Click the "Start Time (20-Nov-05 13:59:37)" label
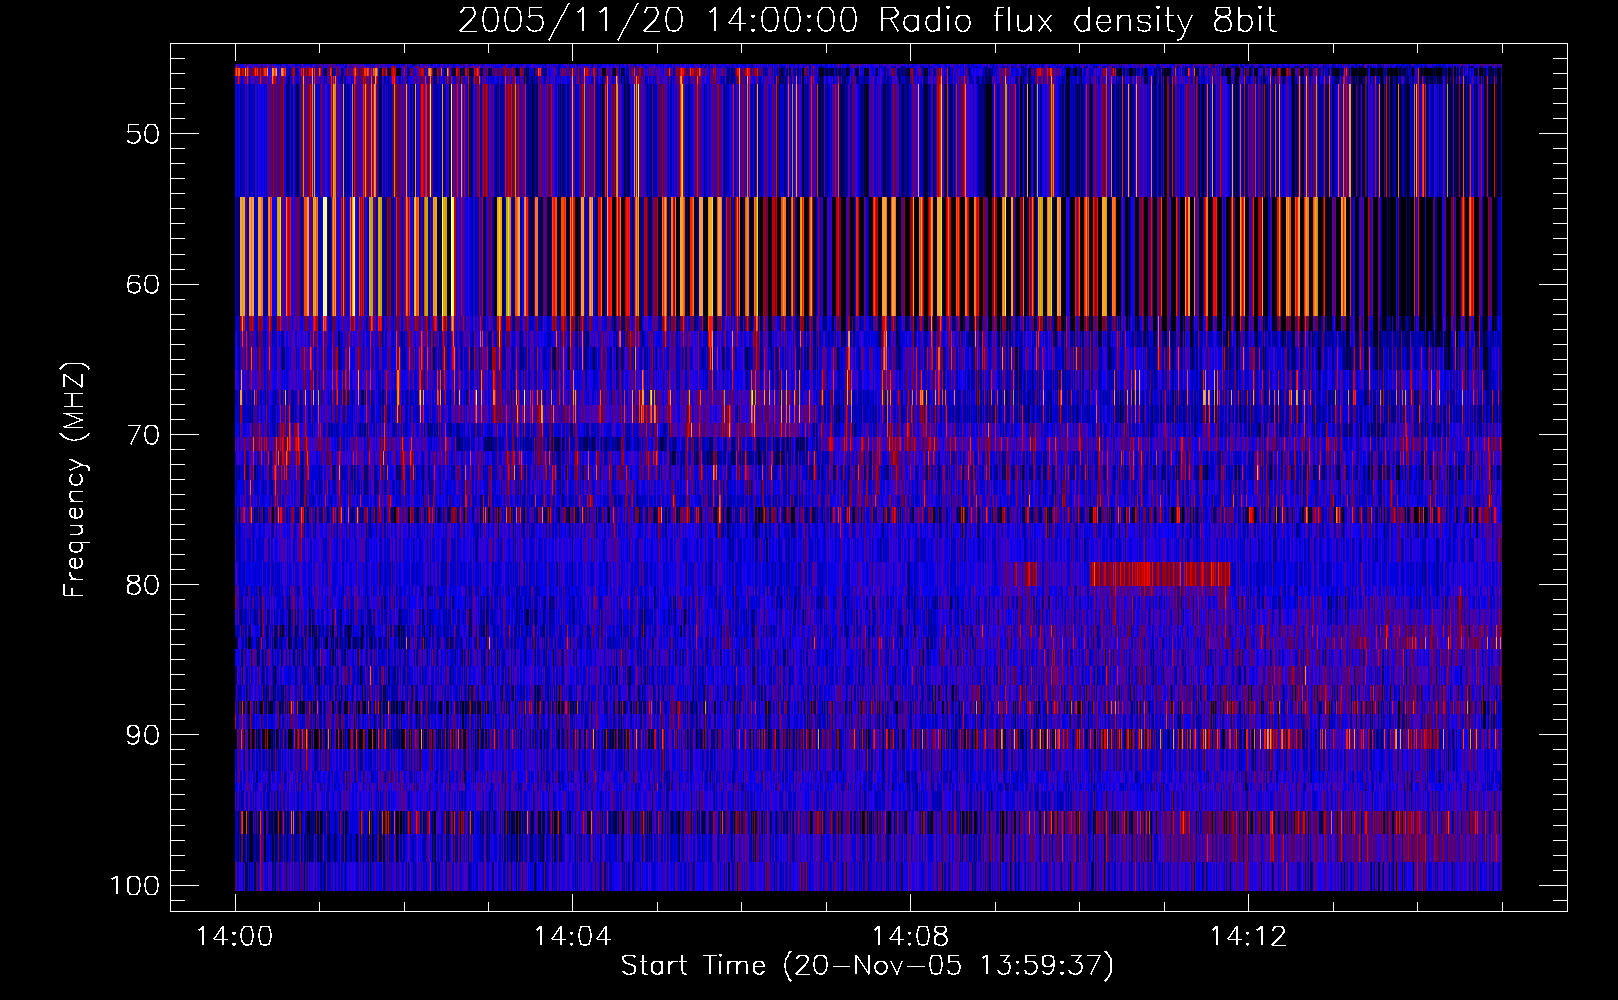 tap(867, 966)
